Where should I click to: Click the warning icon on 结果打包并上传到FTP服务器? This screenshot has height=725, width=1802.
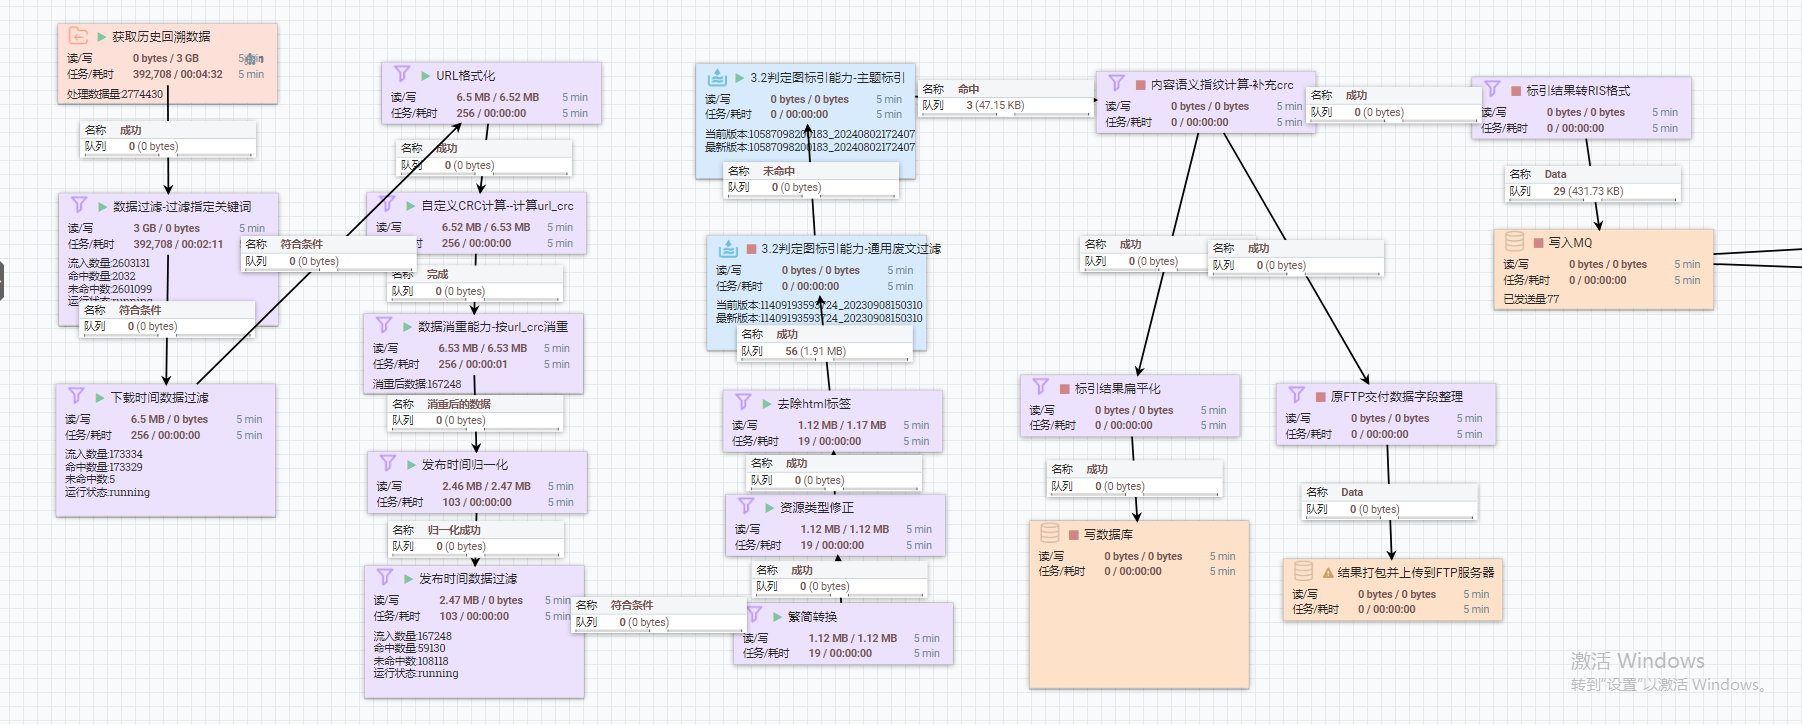[x=1328, y=573]
